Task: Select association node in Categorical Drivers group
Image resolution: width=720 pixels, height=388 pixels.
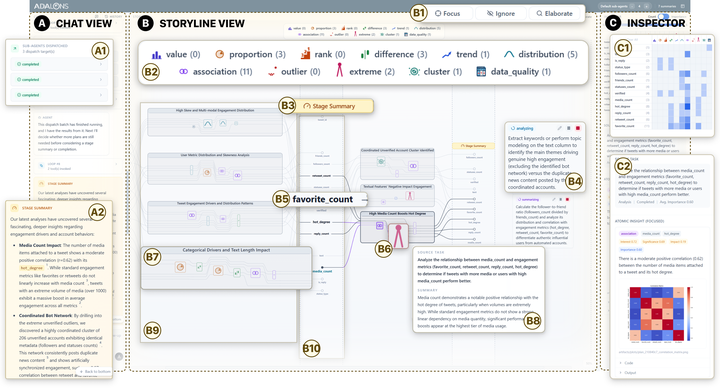Action: (255, 273)
